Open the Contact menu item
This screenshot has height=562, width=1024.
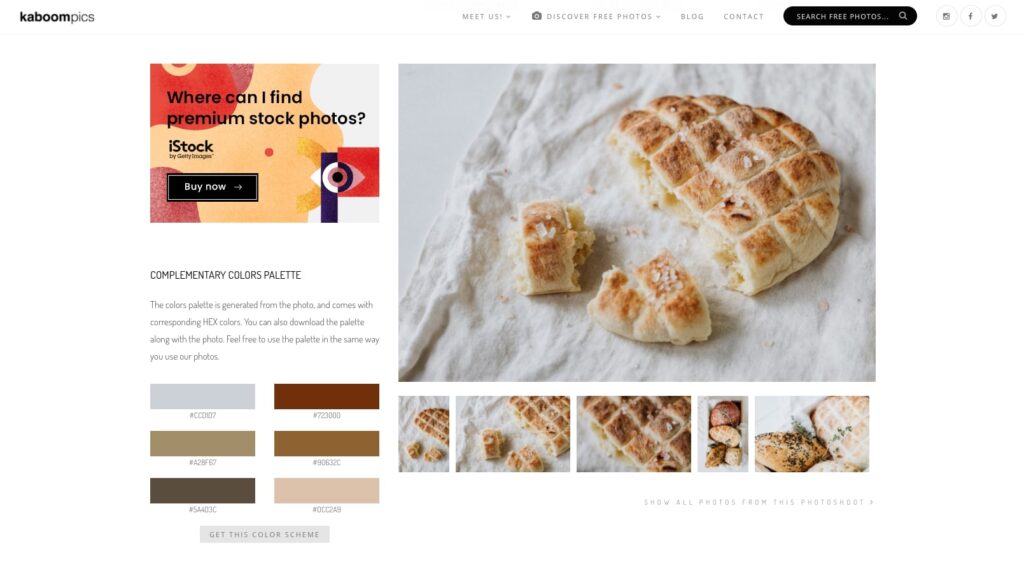[x=743, y=16]
